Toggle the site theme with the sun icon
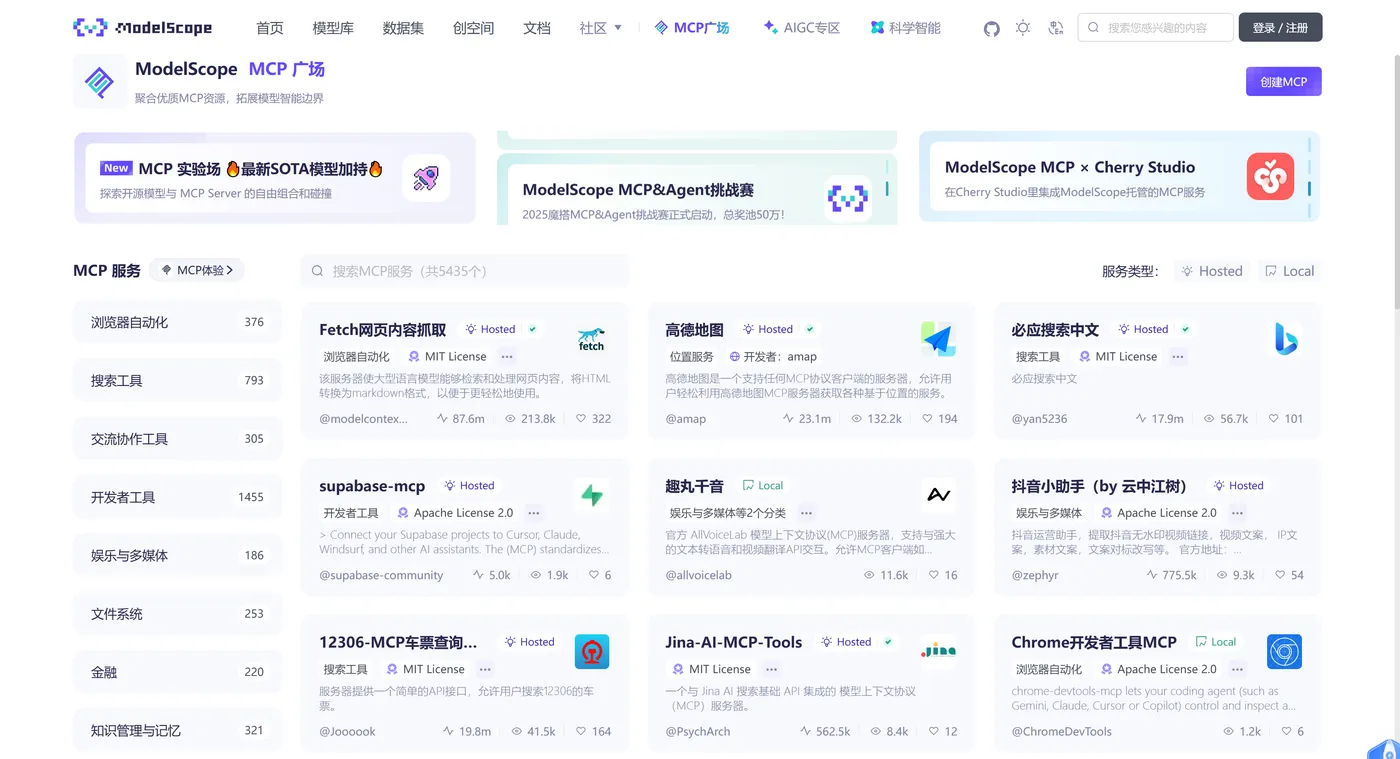The width and height of the screenshot is (1400, 759). (x=1023, y=28)
